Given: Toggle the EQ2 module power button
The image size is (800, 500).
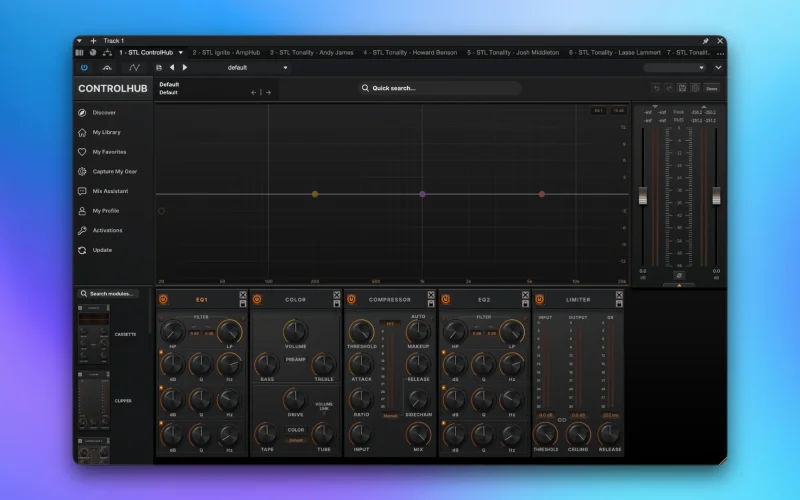Looking at the screenshot, I should pyautogui.click(x=445, y=299).
